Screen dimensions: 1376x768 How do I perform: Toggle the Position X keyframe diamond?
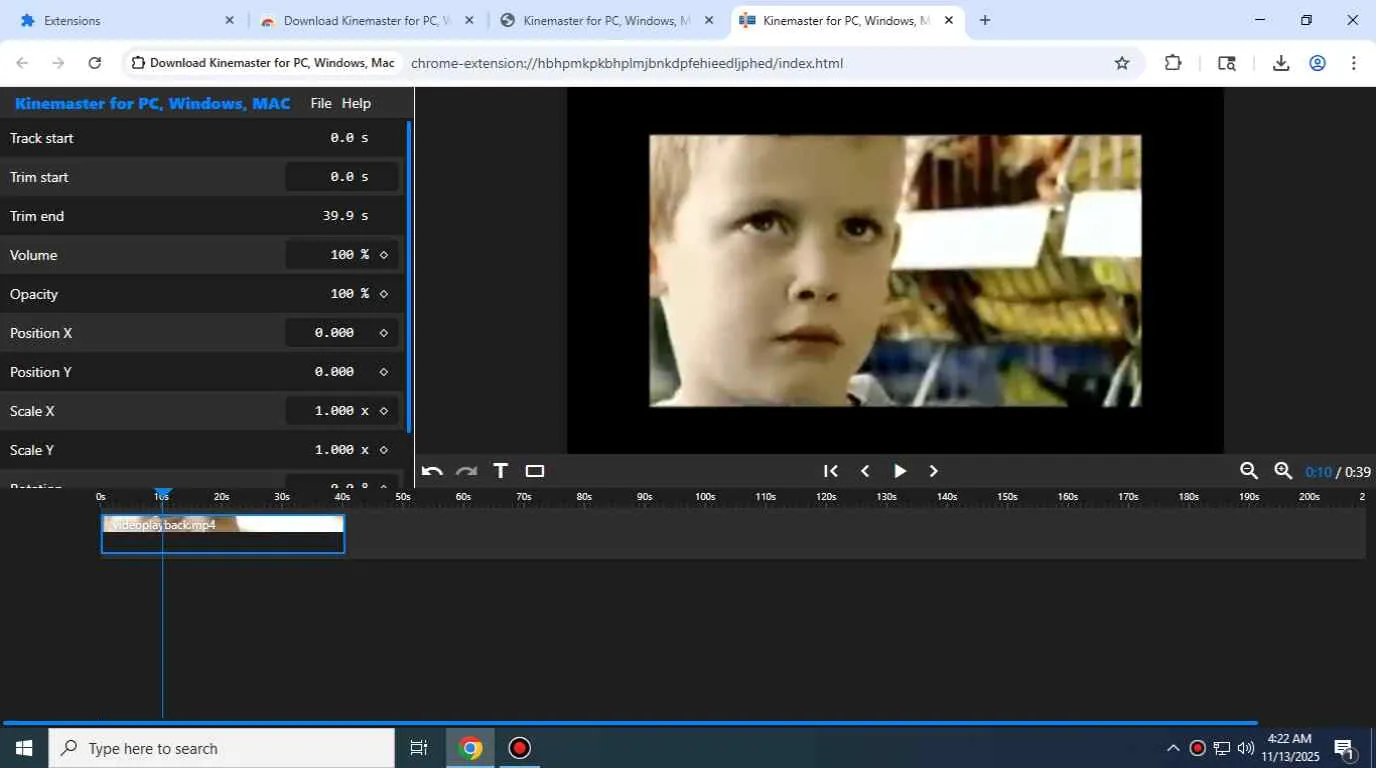click(384, 333)
